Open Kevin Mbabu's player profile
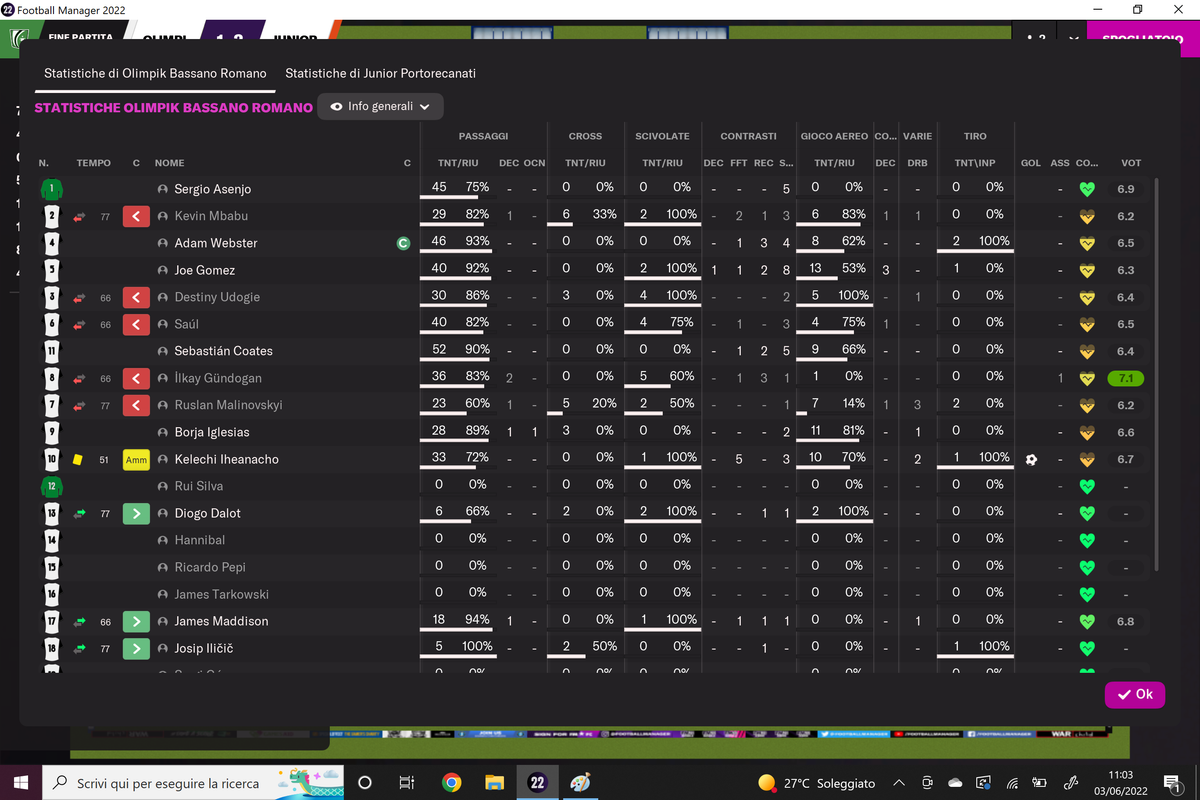Screen dimensions: 1200x800 coord(211,216)
